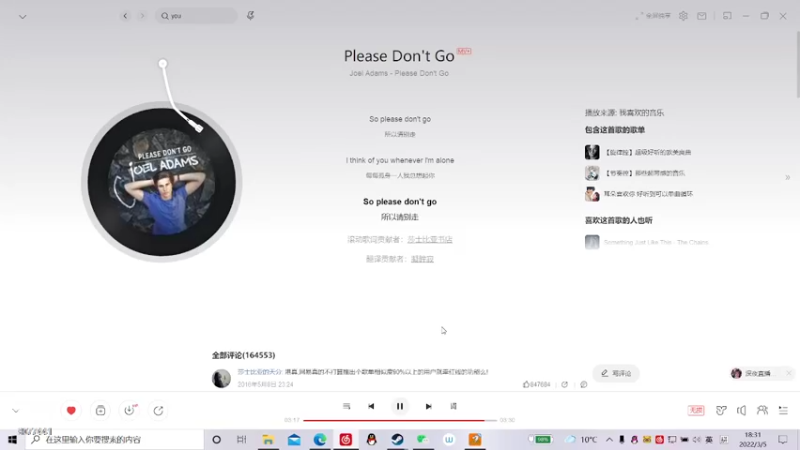Collapse the player view with the top-left chevron
The width and height of the screenshot is (800, 450).
(22, 17)
